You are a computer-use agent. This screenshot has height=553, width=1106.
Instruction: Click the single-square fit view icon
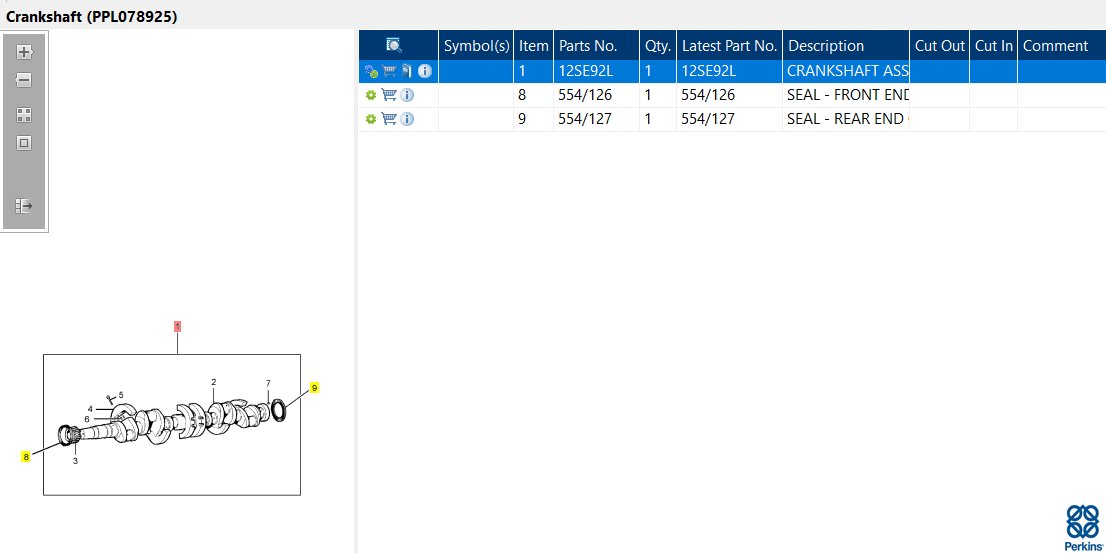pyautogui.click(x=24, y=143)
